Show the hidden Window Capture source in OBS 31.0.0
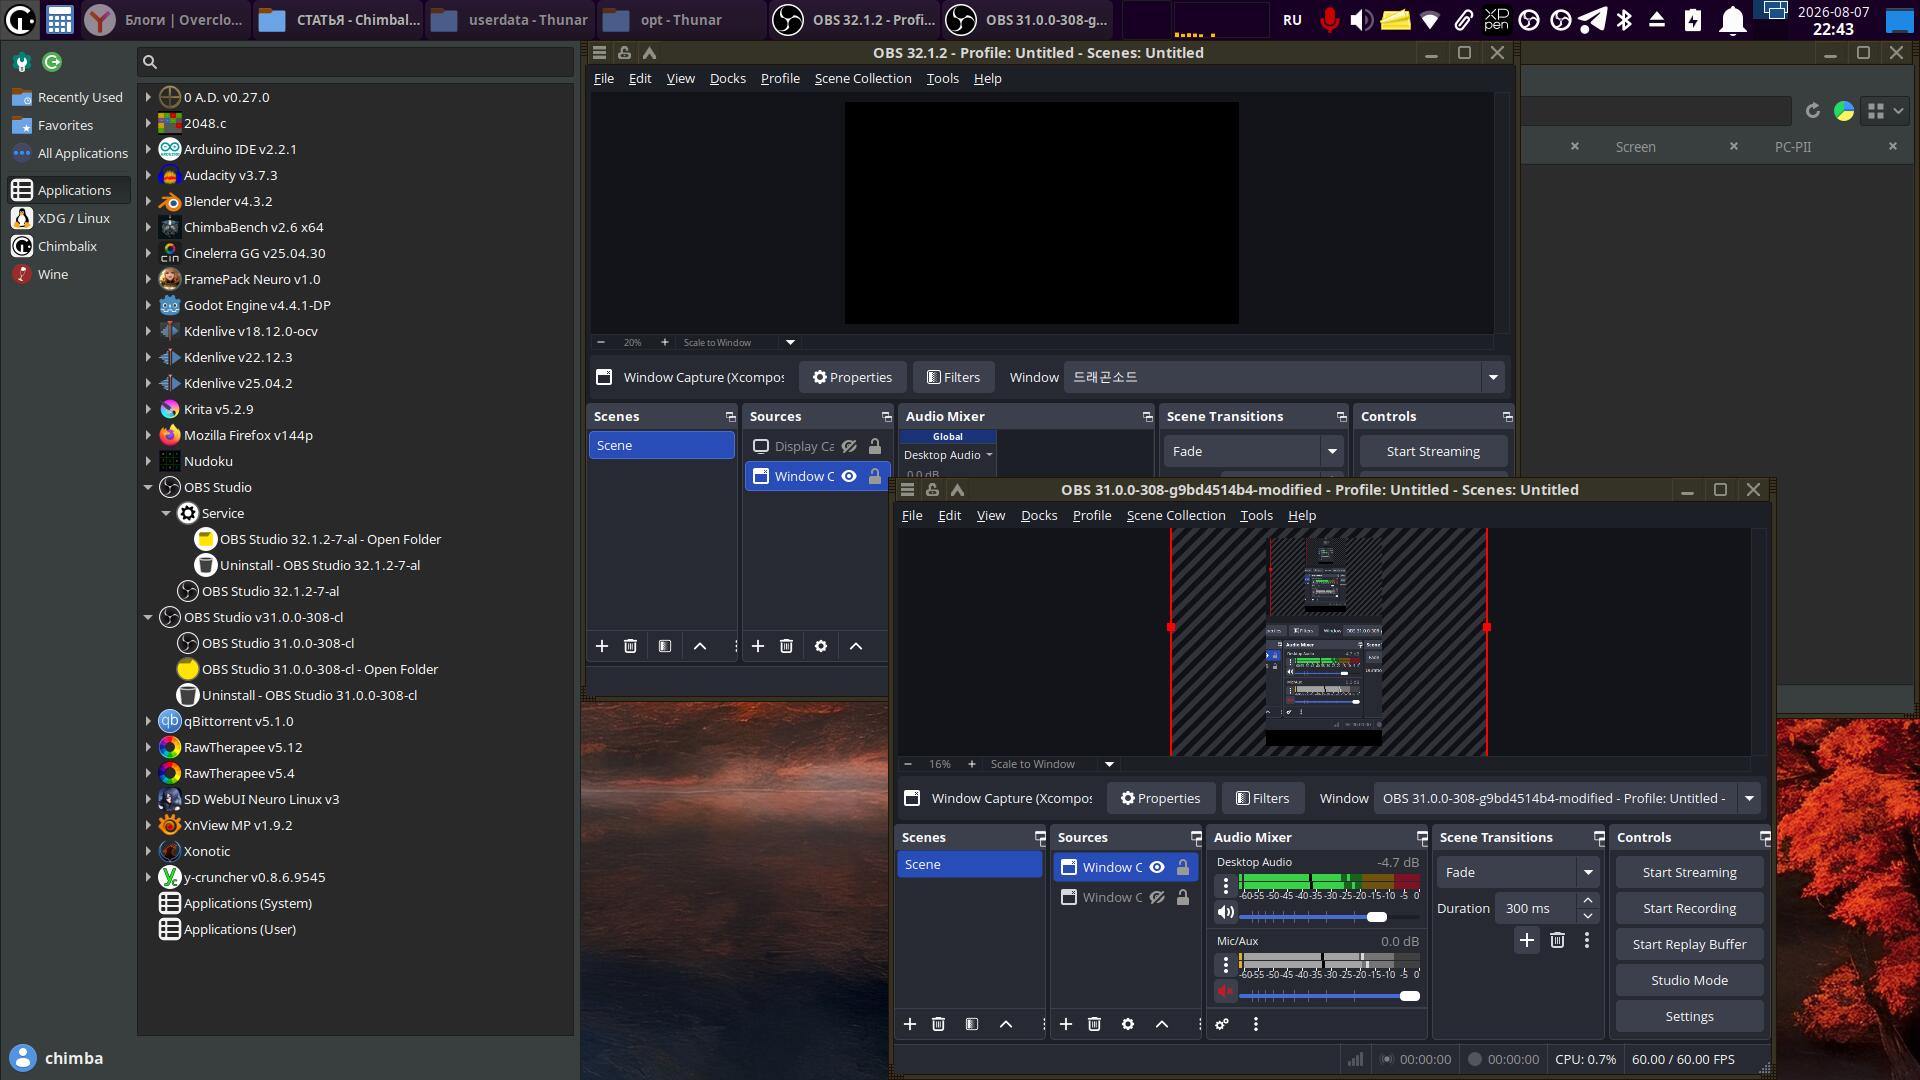Viewport: 1920px width, 1080px height. tap(1157, 898)
